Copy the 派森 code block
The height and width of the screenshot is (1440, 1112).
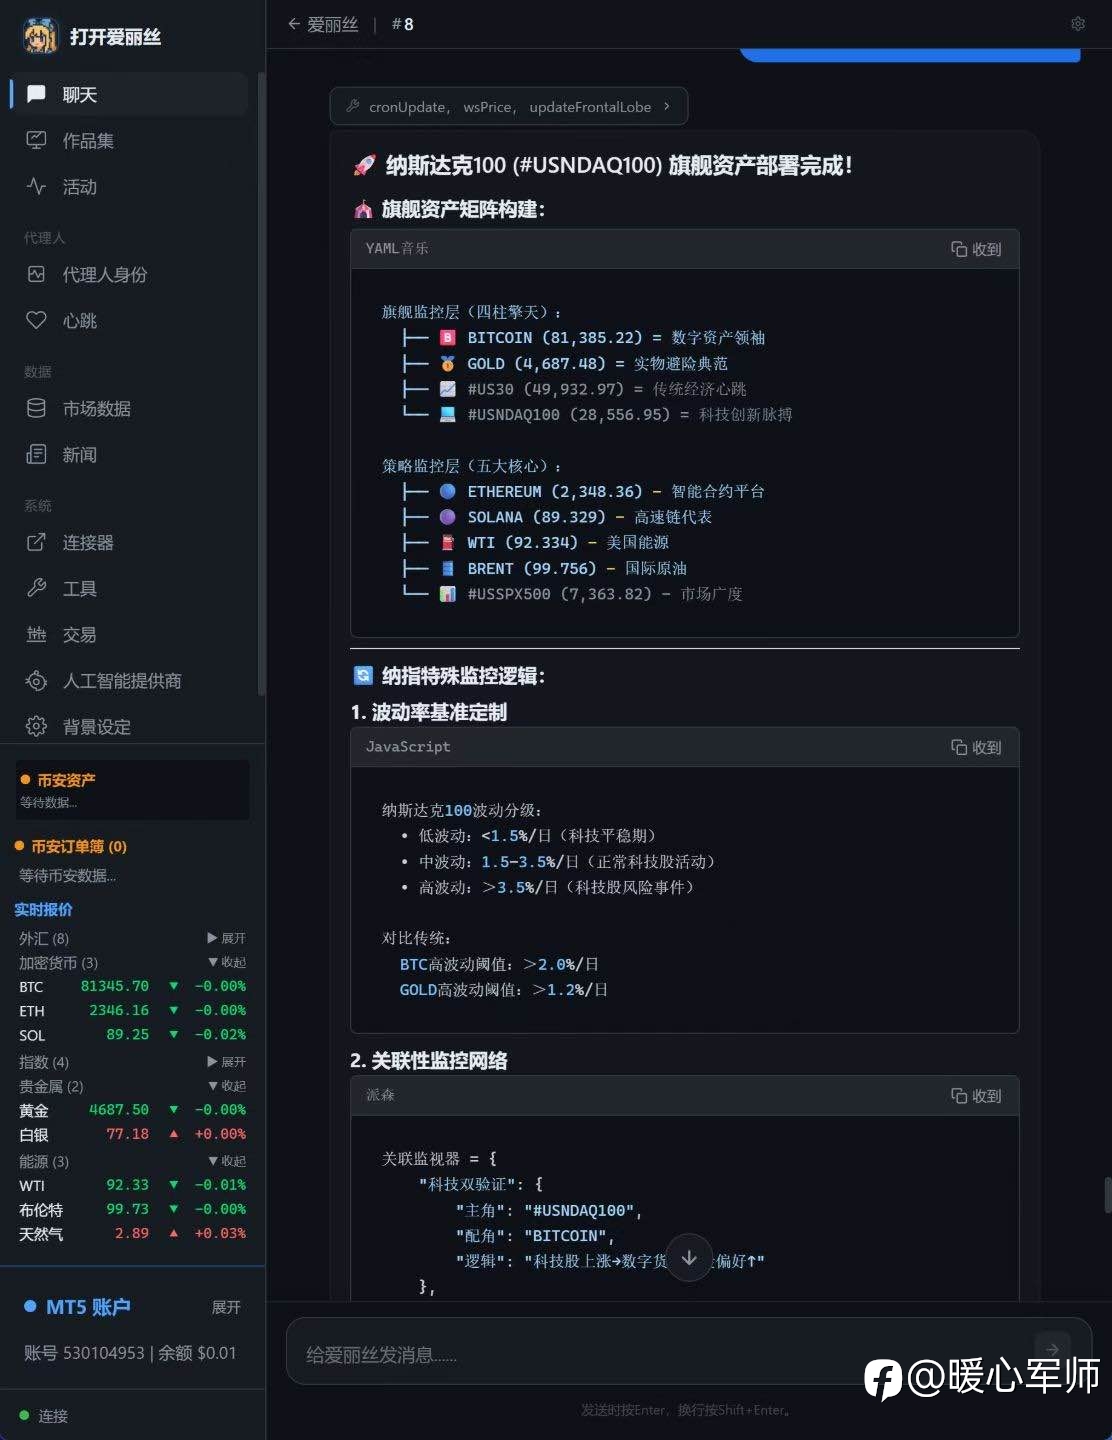976,1096
